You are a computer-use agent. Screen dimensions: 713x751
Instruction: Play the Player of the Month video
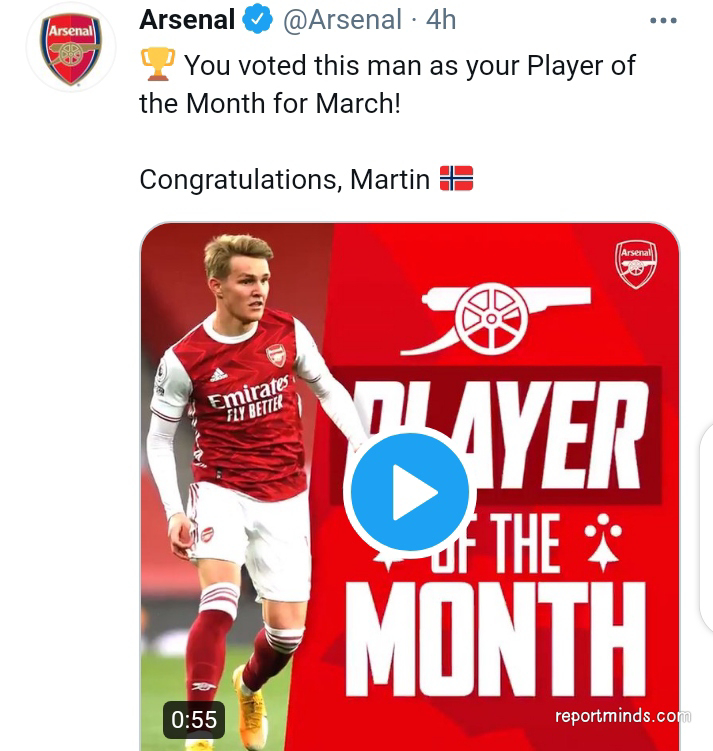tap(410, 491)
